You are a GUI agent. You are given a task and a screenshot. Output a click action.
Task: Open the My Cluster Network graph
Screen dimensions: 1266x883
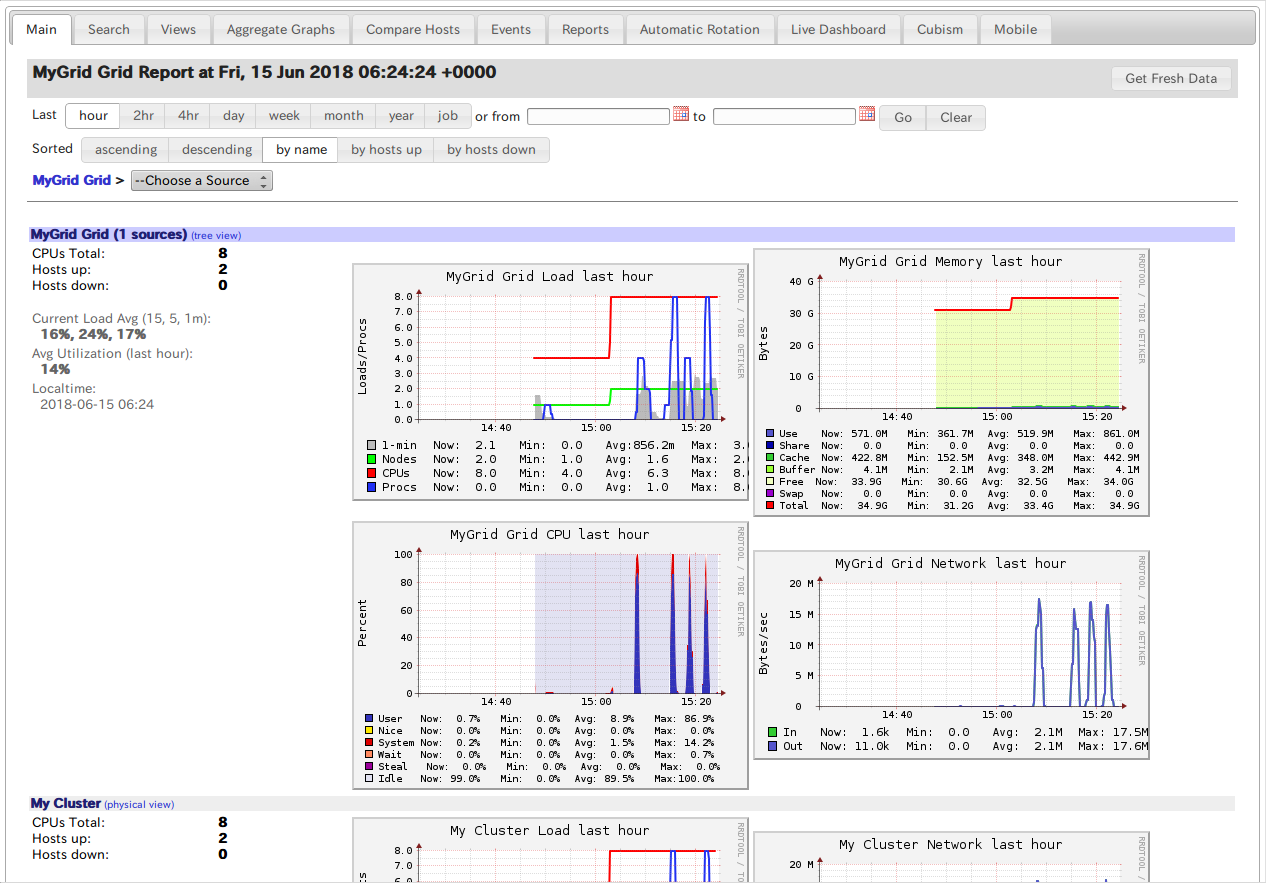pyautogui.click(x=951, y=857)
